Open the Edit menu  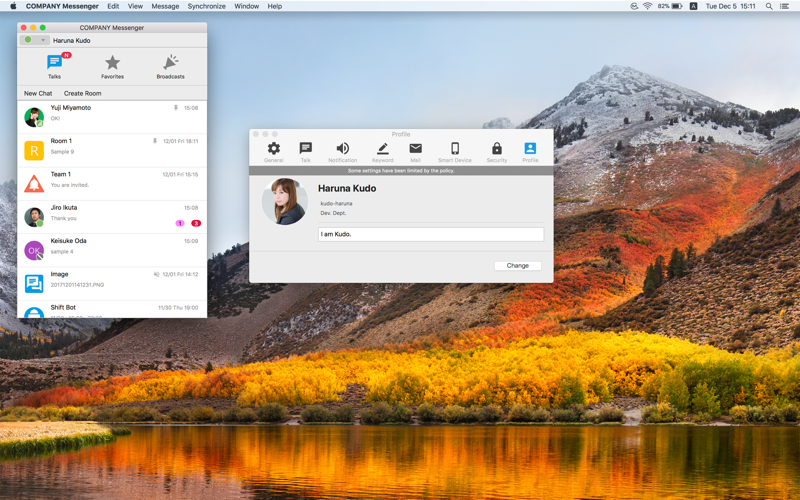pyautogui.click(x=113, y=6)
